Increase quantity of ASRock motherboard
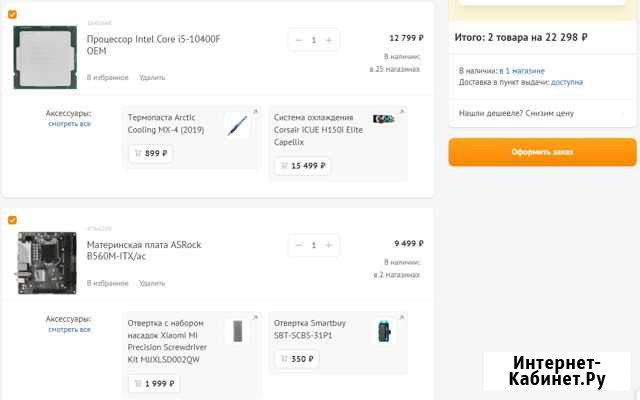640x400 pixels. [x=328, y=245]
